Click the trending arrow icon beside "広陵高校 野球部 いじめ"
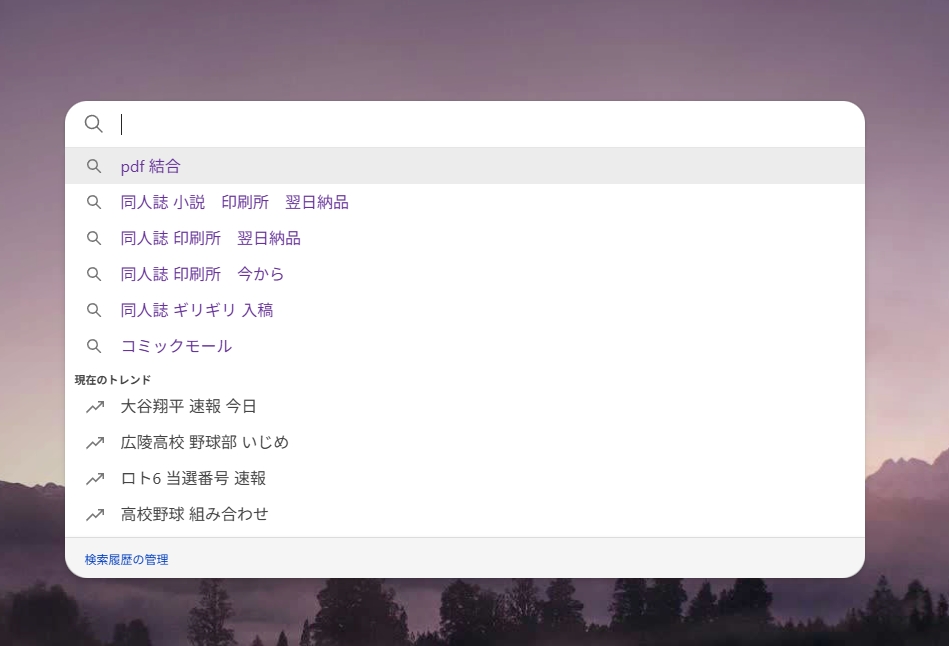 (95, 442)
